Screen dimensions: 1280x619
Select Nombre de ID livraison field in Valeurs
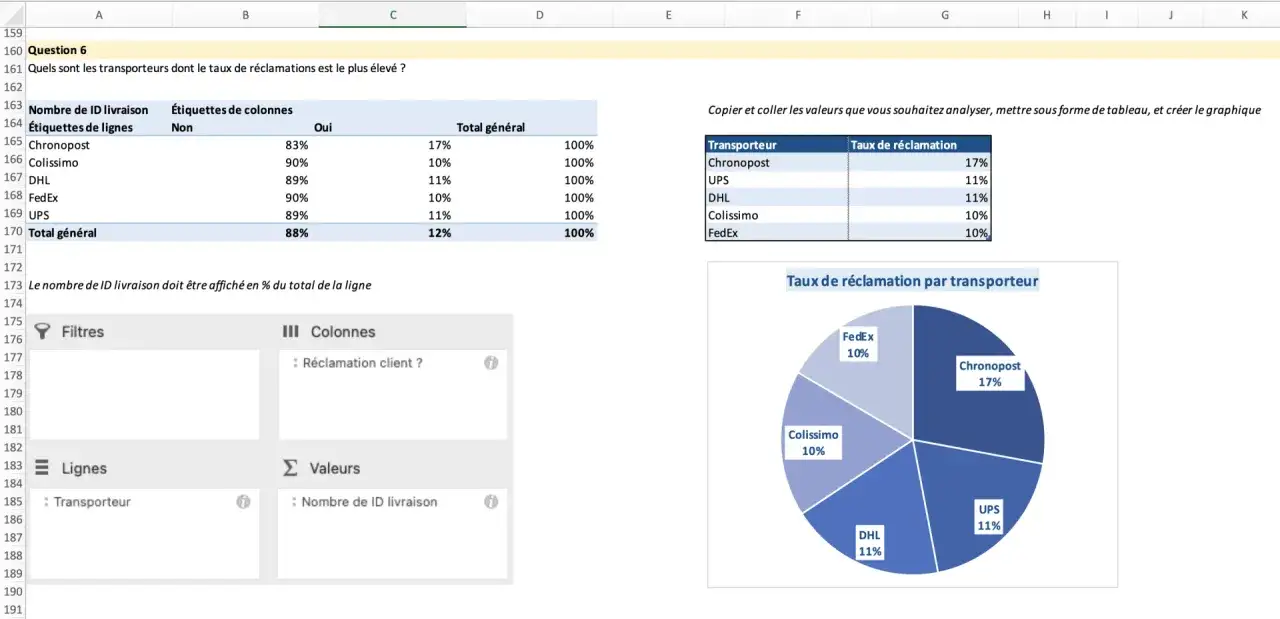click(369, 502)
